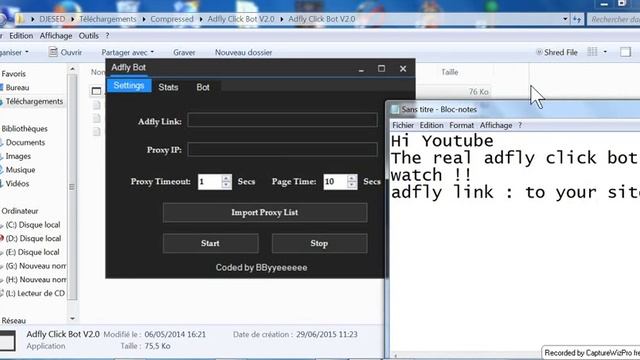
Task: Open the Partager avec dropdown
Action: click(128, 52)
